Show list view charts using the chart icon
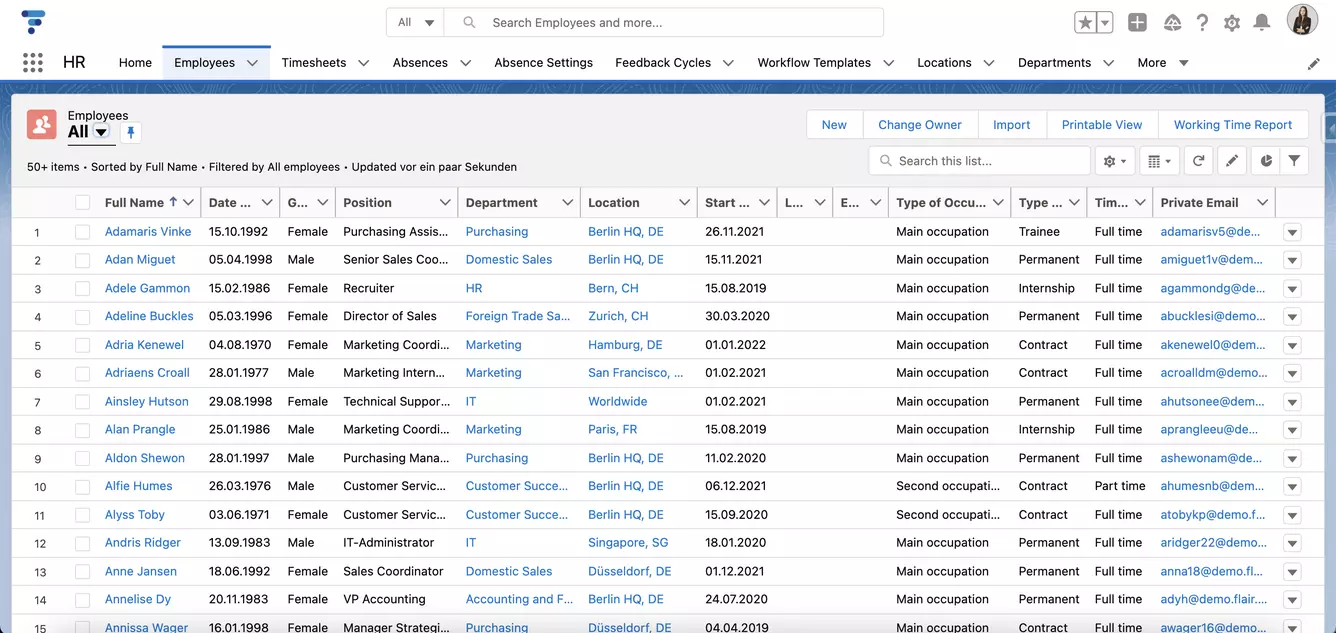Screen dimensions: 1336x633 tap(1264, 160)
